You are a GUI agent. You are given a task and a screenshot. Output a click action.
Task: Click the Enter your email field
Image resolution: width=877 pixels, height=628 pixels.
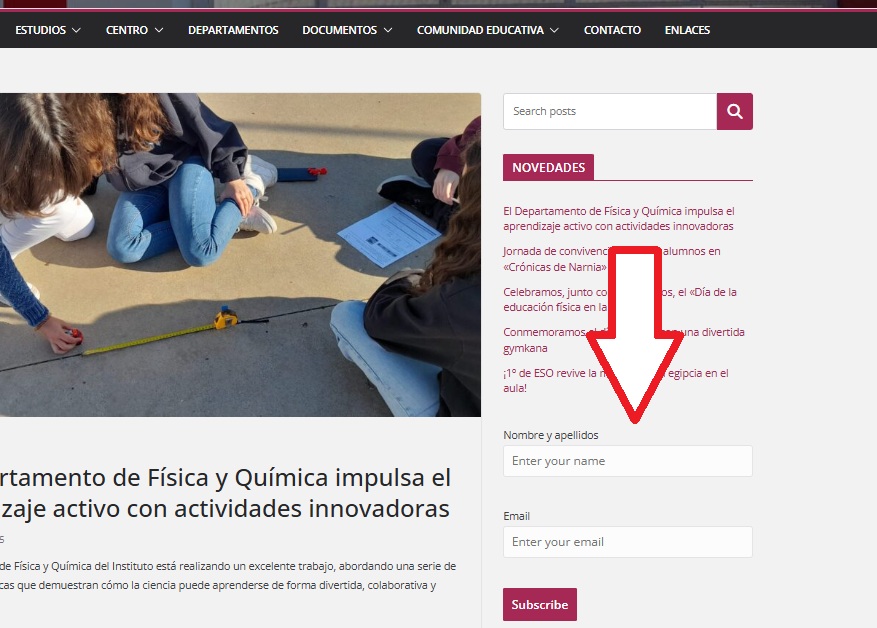point(628,542)
